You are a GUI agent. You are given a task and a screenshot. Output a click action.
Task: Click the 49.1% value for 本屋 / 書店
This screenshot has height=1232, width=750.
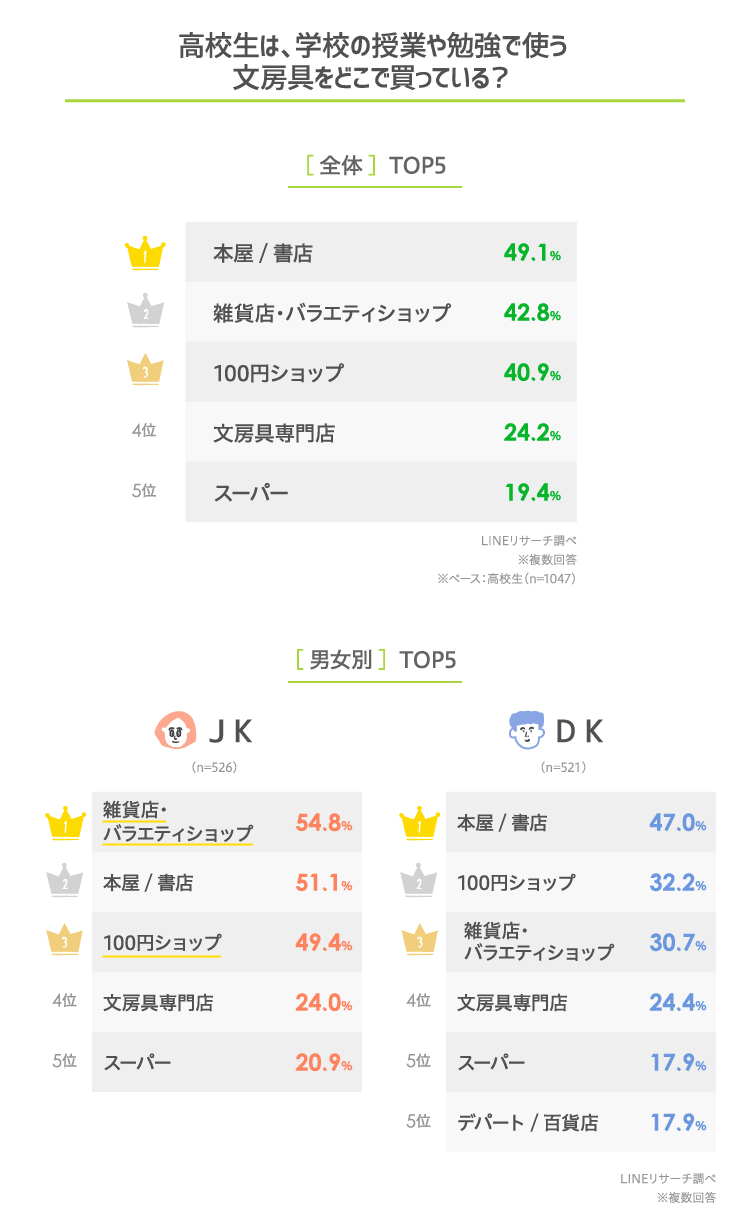[531, 253]
